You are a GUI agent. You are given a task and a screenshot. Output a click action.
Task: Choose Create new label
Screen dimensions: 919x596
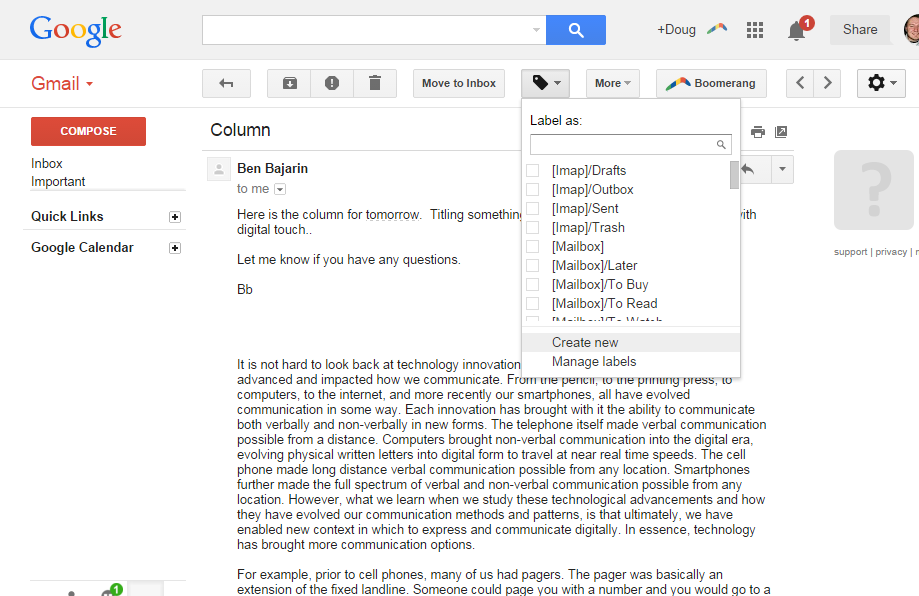tap(631, 343)
